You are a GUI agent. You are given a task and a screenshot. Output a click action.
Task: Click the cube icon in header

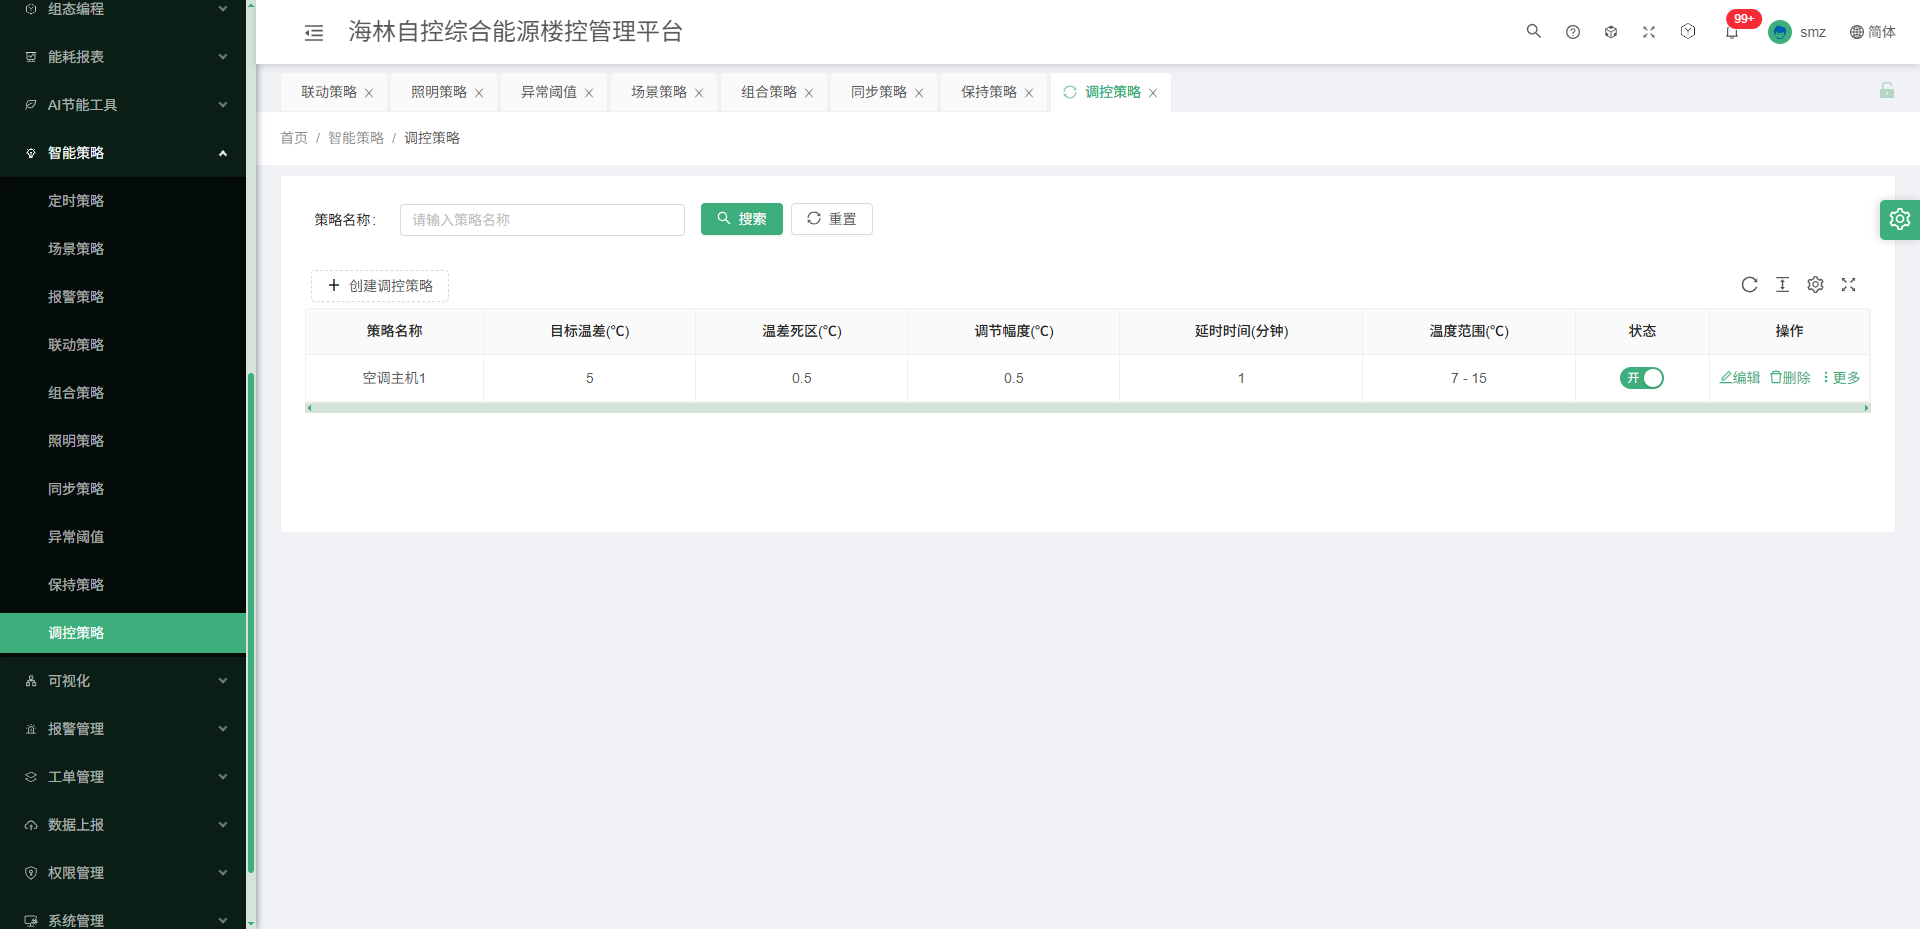coord(1611,32)
